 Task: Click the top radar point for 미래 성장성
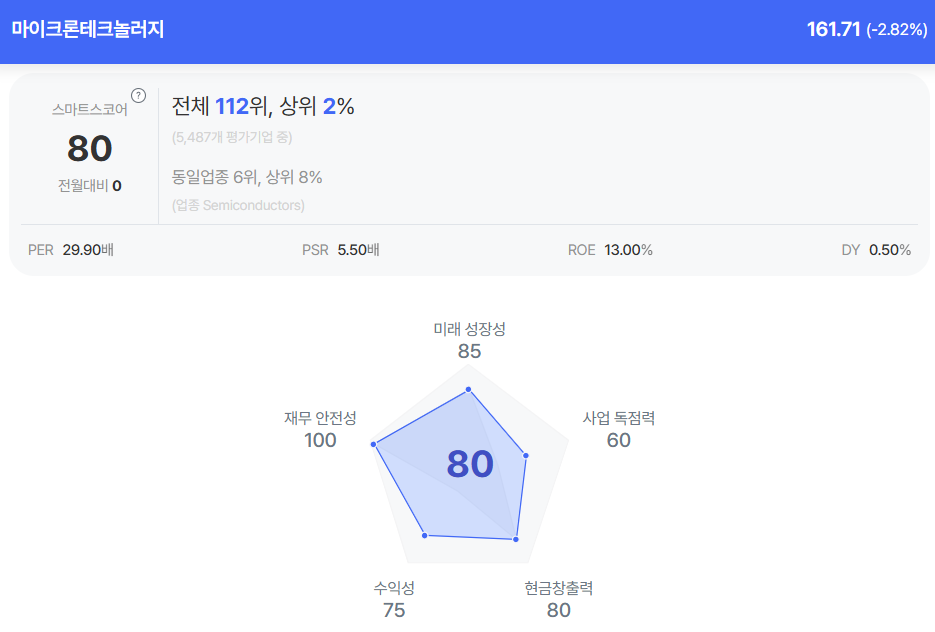click(x=468, y=390)
